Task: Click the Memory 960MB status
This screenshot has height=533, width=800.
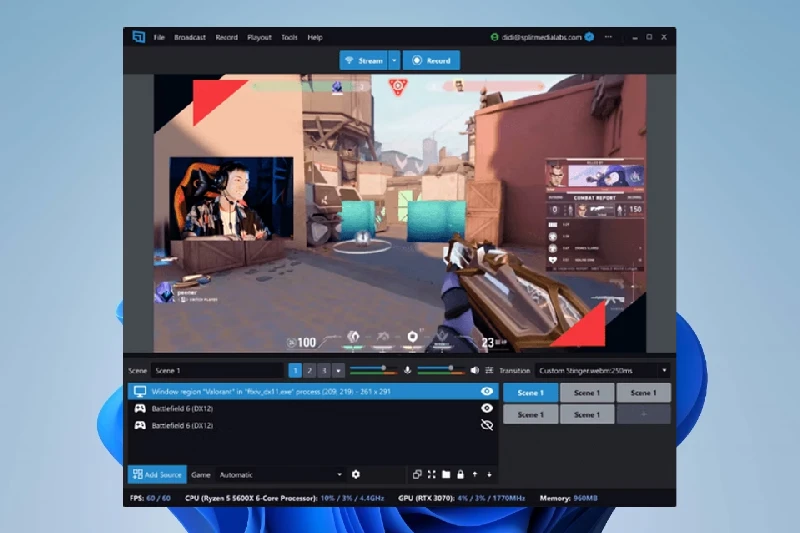Action: click(x=568, y=498)
